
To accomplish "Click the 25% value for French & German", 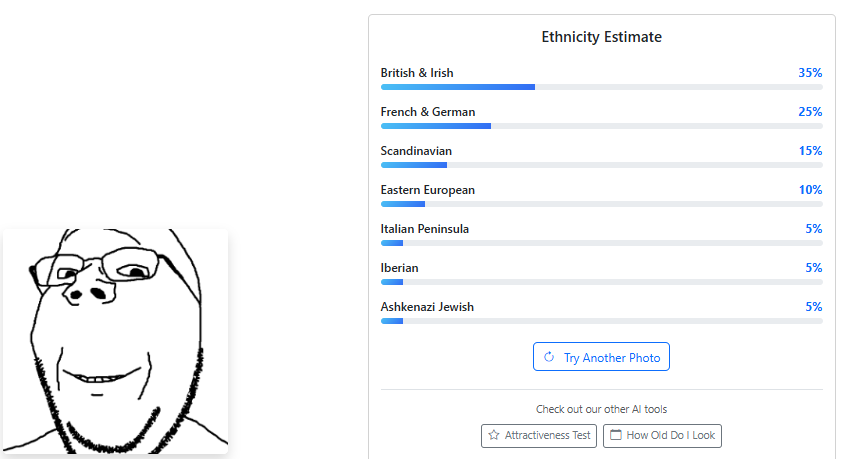I will [809, 112].
